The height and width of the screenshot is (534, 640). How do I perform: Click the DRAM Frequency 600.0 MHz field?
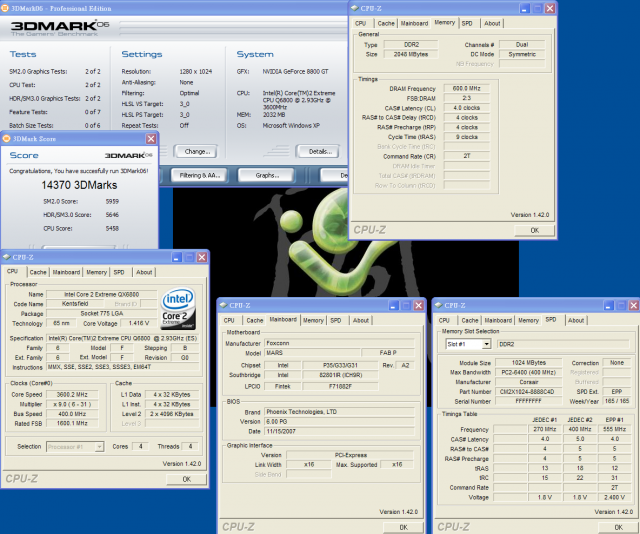tap(467, 88)
